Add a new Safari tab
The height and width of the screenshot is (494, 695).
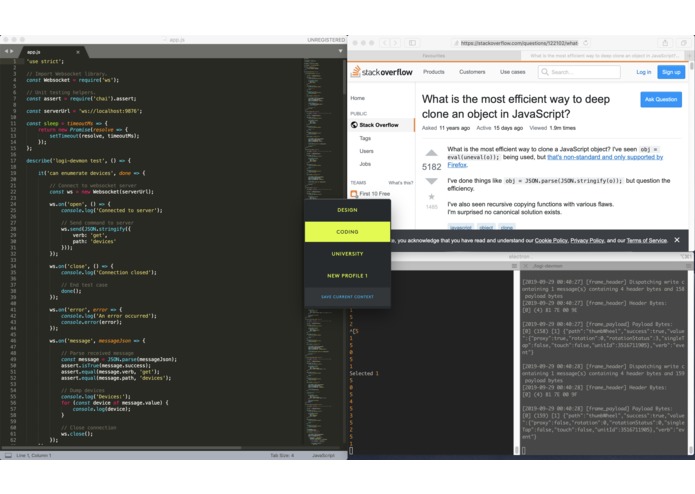pyautogui.click(x=690, y=56)
